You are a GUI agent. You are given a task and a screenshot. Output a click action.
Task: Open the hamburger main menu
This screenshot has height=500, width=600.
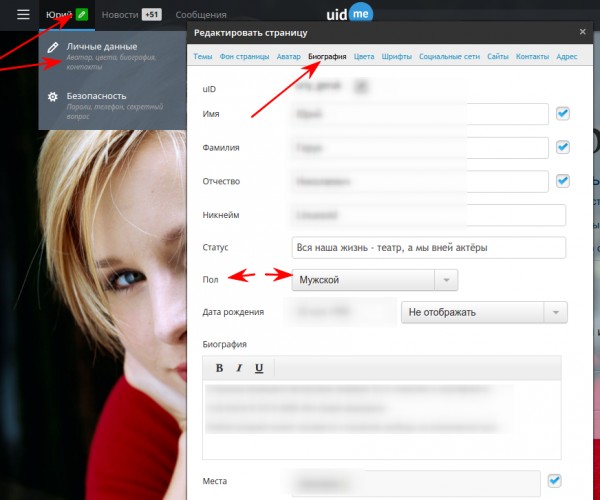coord(23,15)
